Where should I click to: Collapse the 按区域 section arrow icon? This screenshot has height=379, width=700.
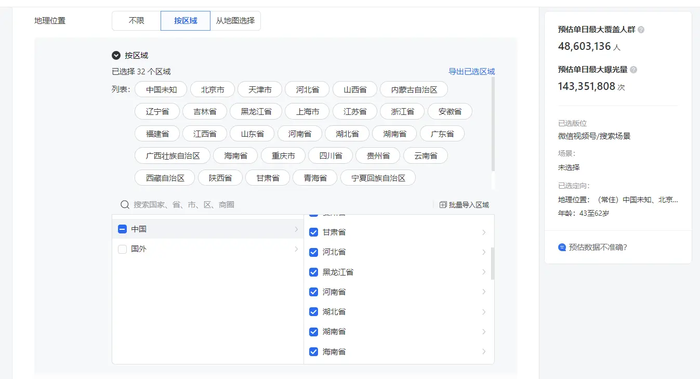[x=116, y=55]
